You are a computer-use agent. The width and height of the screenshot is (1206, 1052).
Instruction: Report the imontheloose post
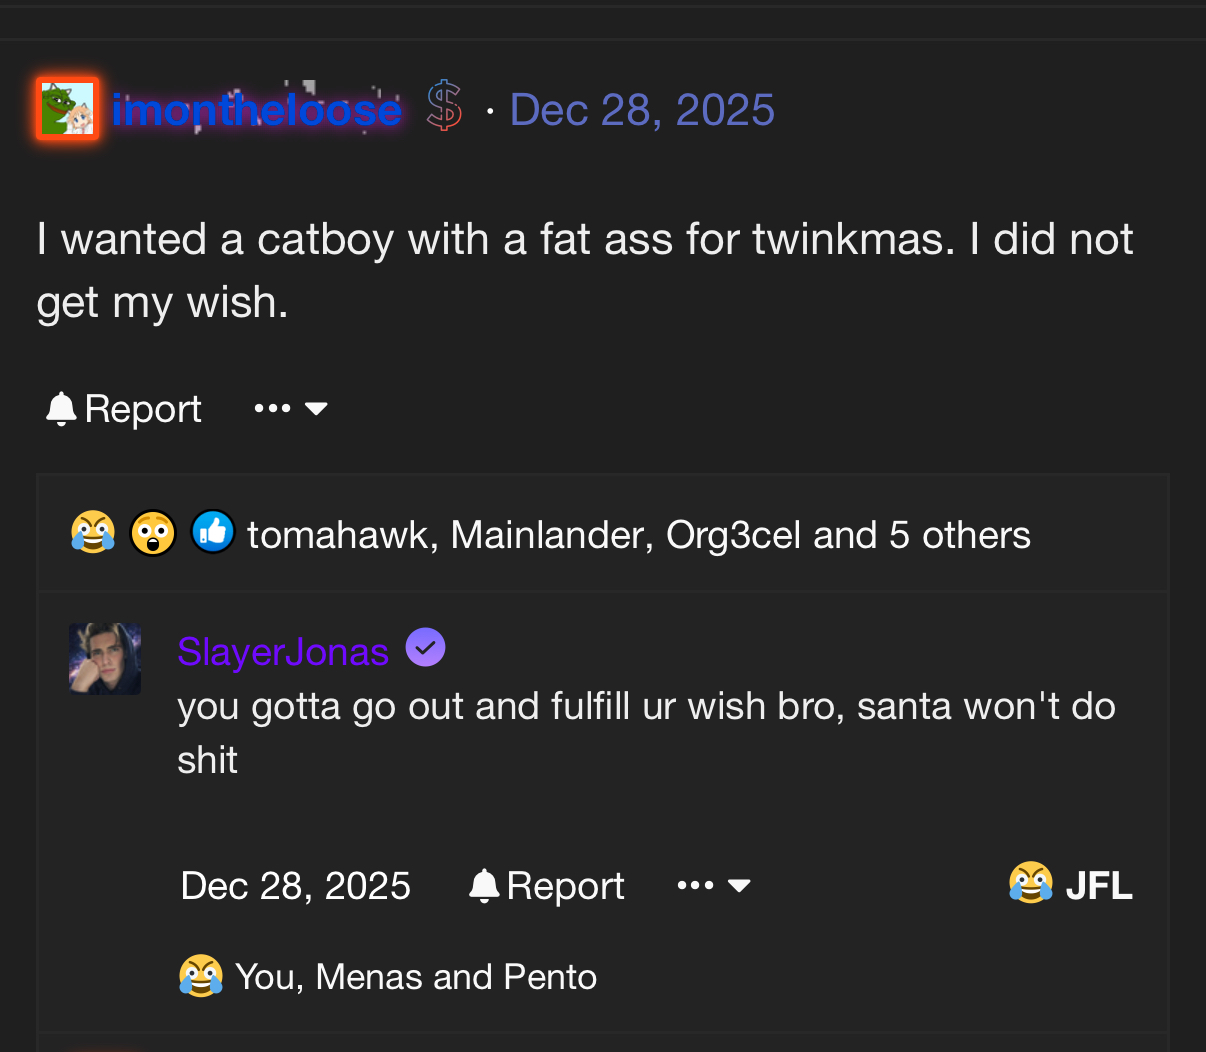[124, 409]
